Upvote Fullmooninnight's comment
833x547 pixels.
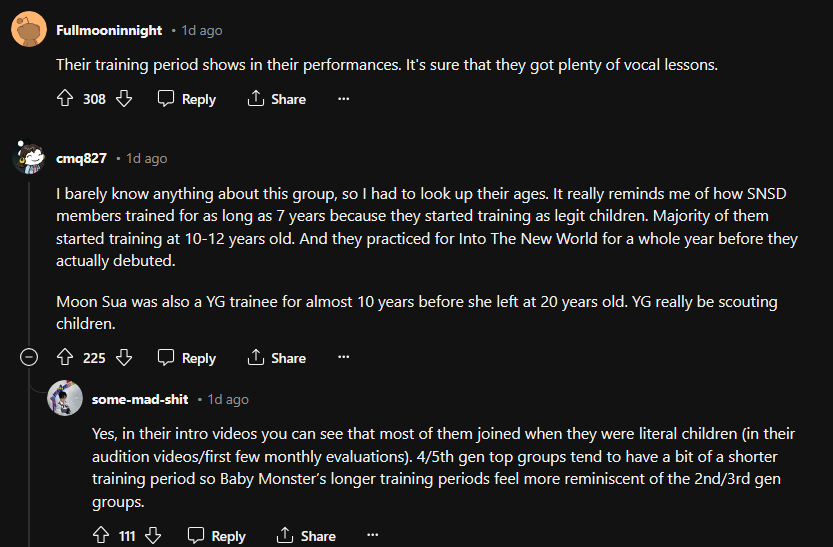click(x=65, y=99)
